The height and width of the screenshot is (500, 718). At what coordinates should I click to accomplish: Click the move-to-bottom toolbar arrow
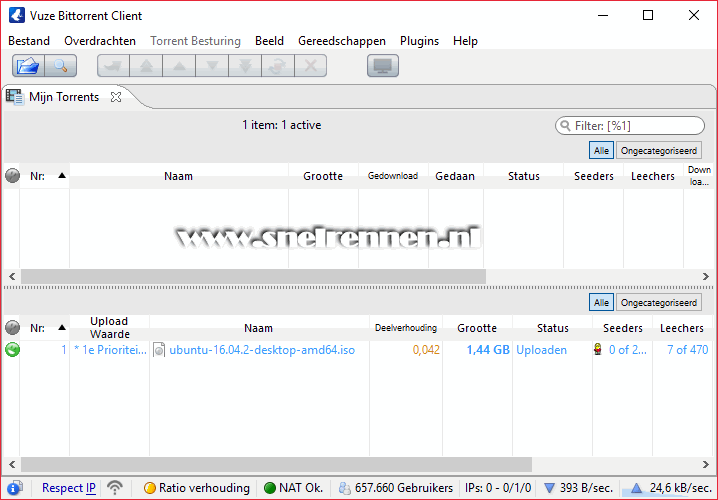point(245,66)
